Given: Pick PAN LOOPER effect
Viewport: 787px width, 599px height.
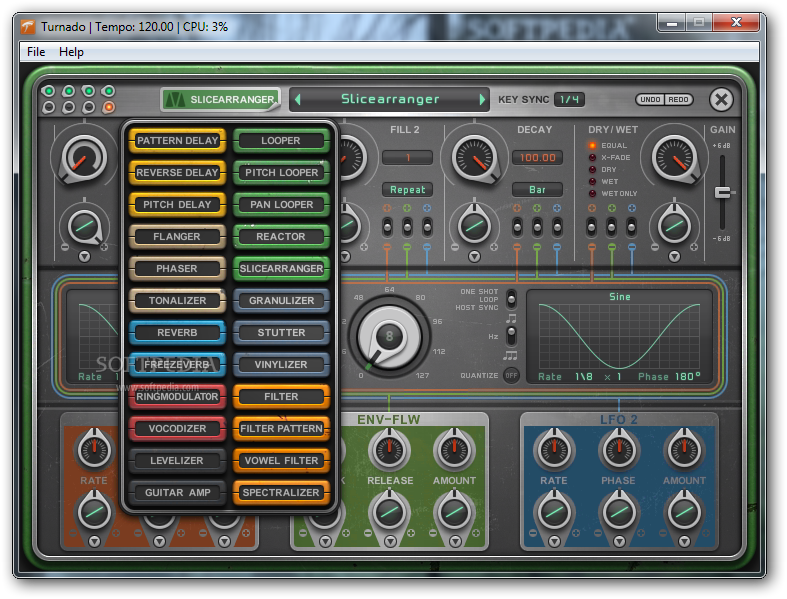Looking at the screenshot, I should [281, 205].
